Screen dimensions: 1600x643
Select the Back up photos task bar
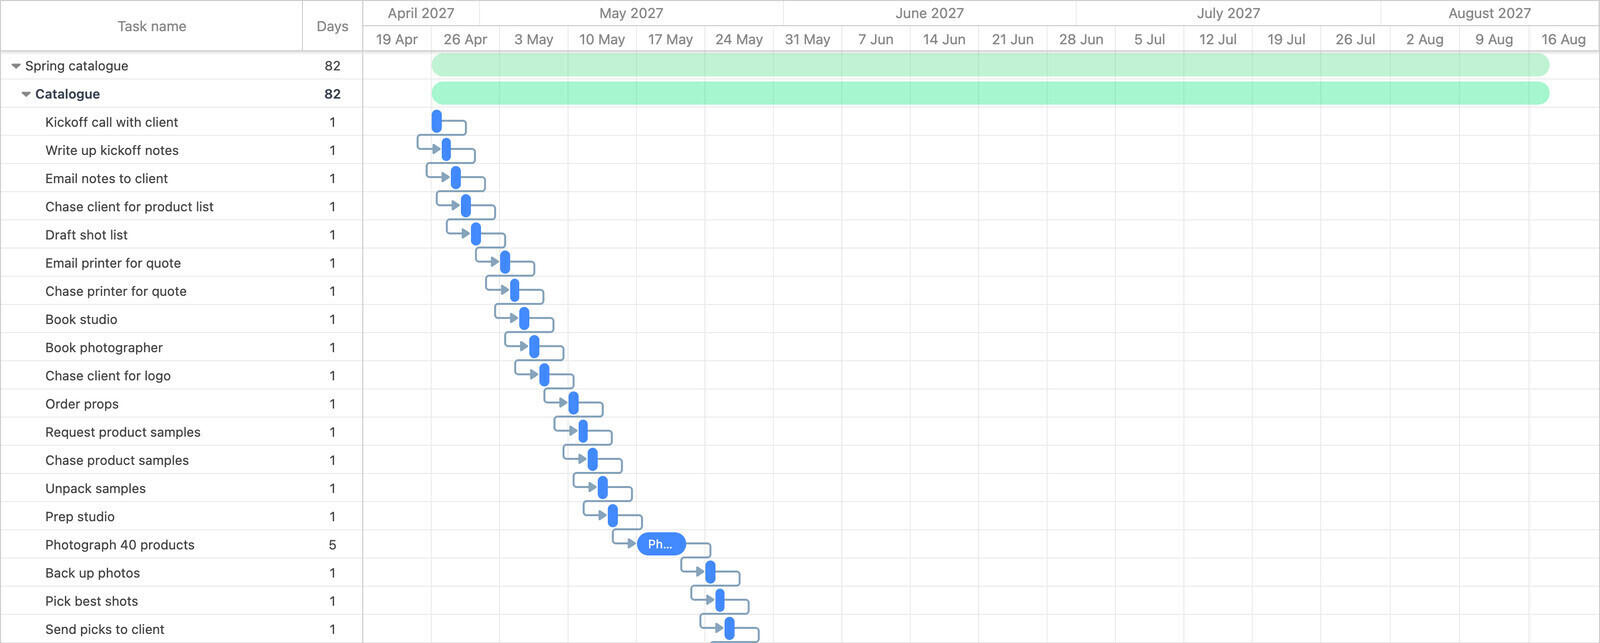(x=710, y=572)
